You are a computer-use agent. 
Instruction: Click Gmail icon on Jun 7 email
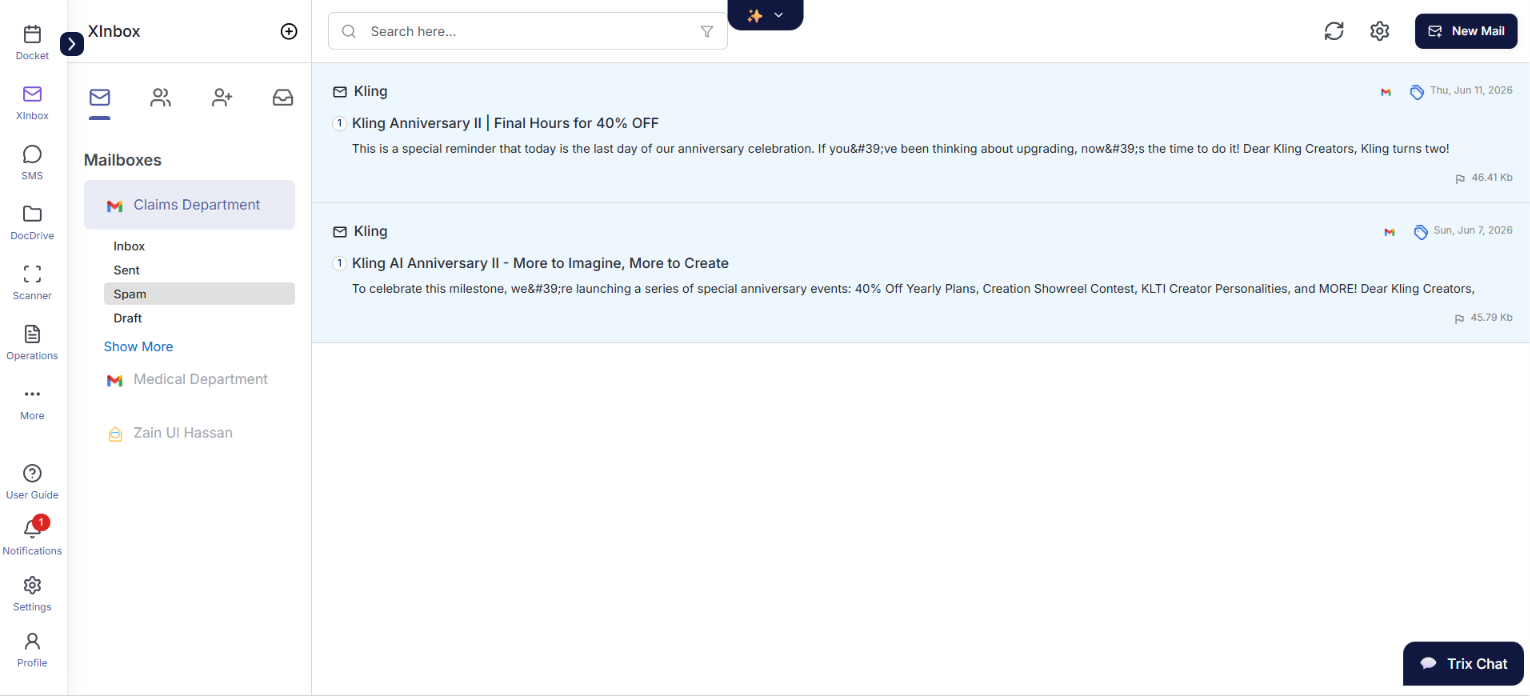(x=1389, y=232)
